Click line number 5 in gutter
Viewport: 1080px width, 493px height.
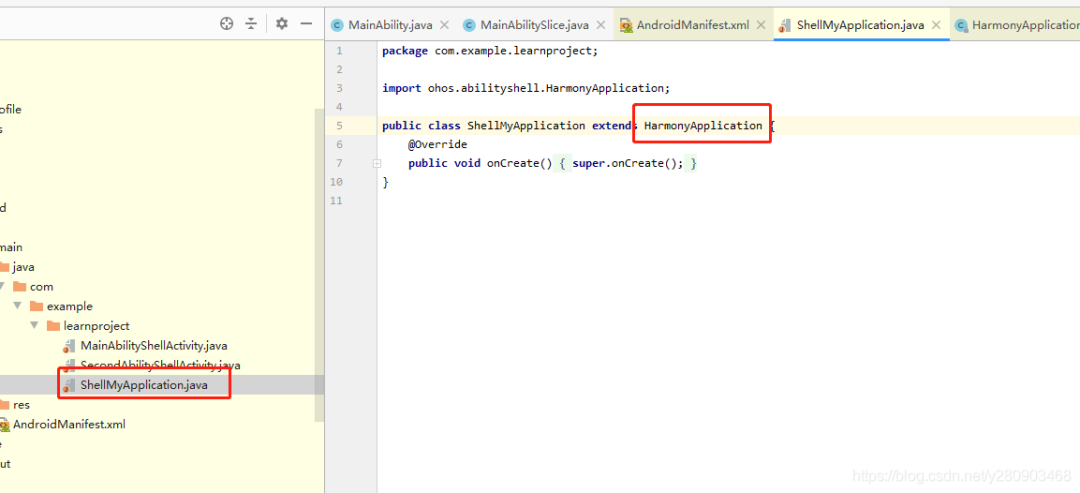[x=339, y=125]
